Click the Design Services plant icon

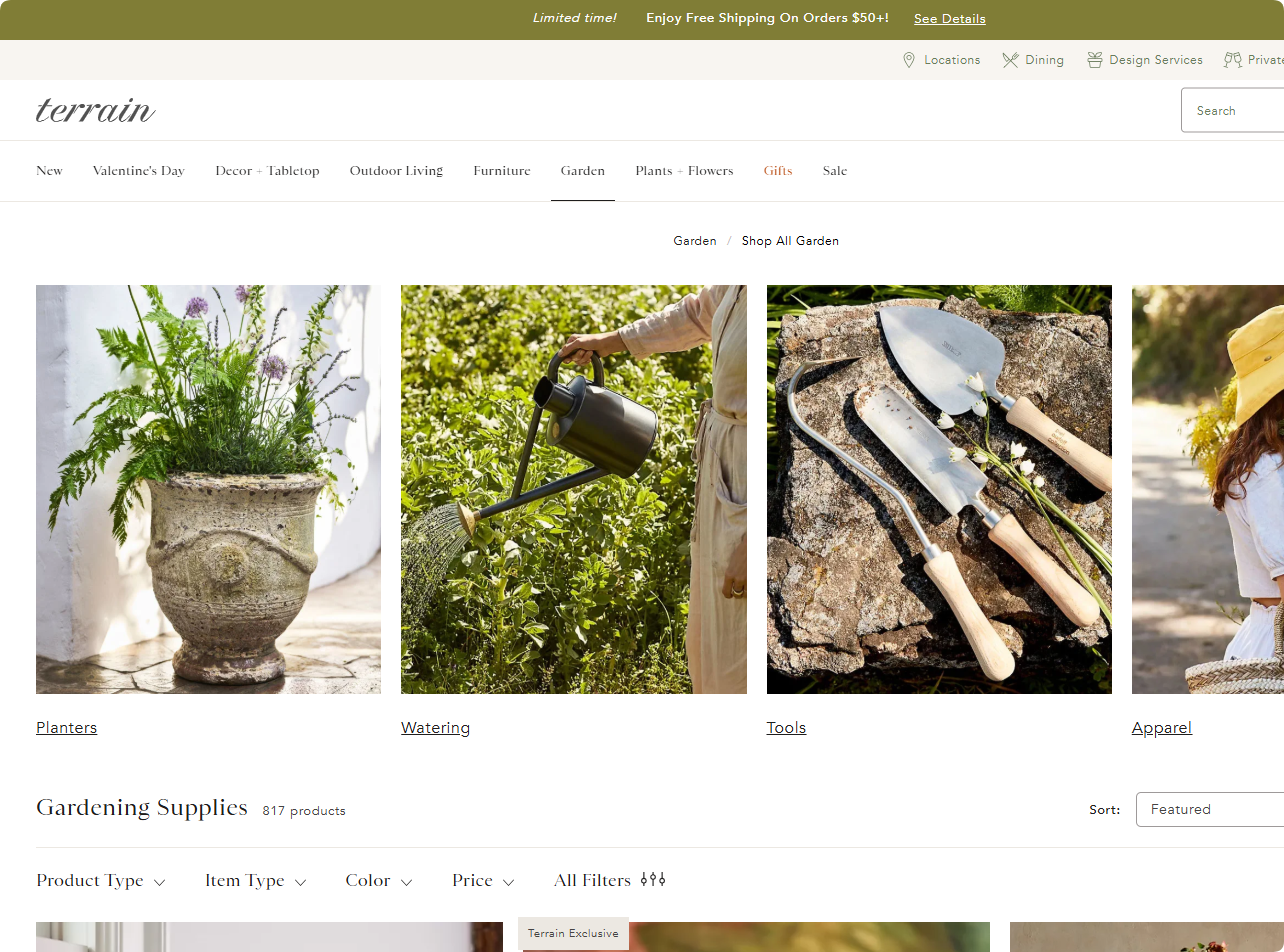click(1095, 60)
